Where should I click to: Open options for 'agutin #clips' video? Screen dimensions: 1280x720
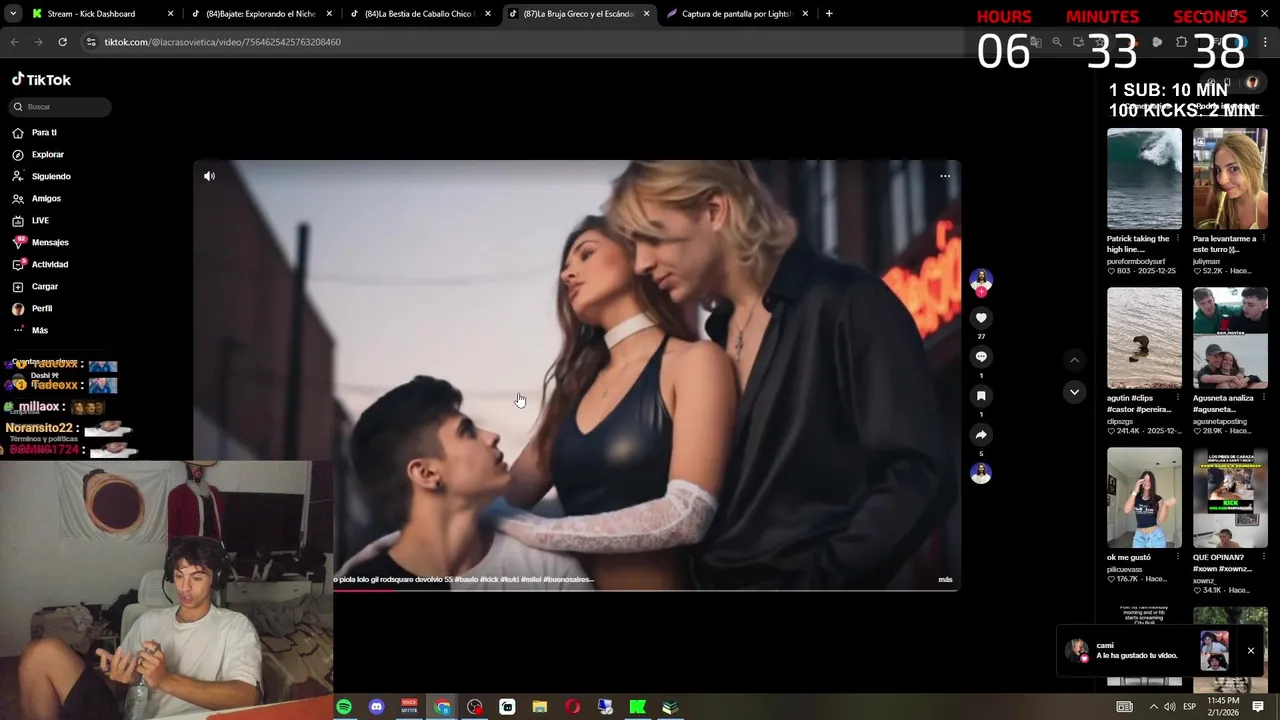click(1178, 398)
